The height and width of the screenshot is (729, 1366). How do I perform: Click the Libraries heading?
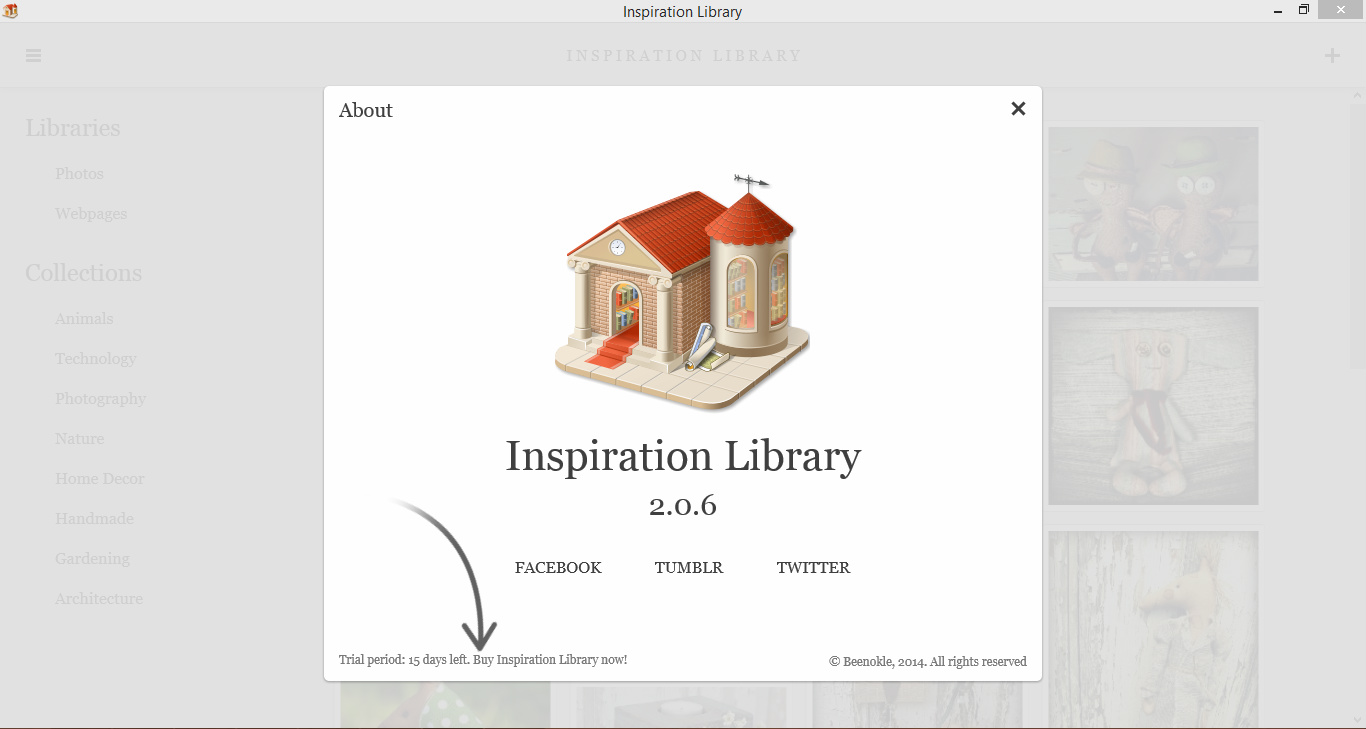72,128
